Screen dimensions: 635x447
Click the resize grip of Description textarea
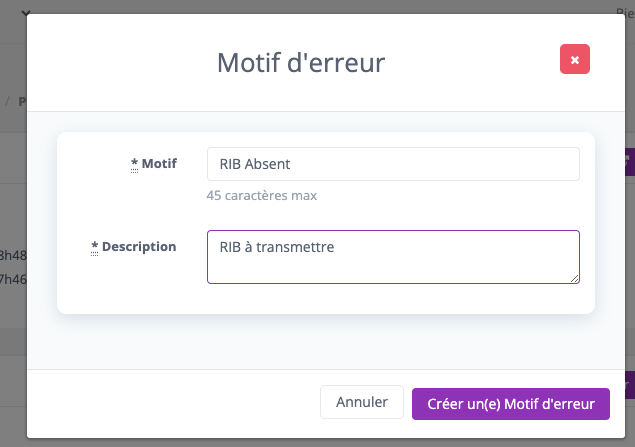click(x=575, y=279)
